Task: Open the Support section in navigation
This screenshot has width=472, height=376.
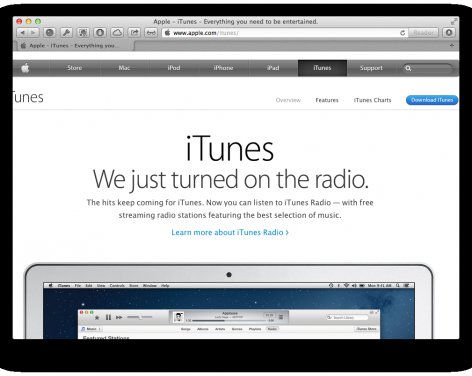Action: point(371,68)
